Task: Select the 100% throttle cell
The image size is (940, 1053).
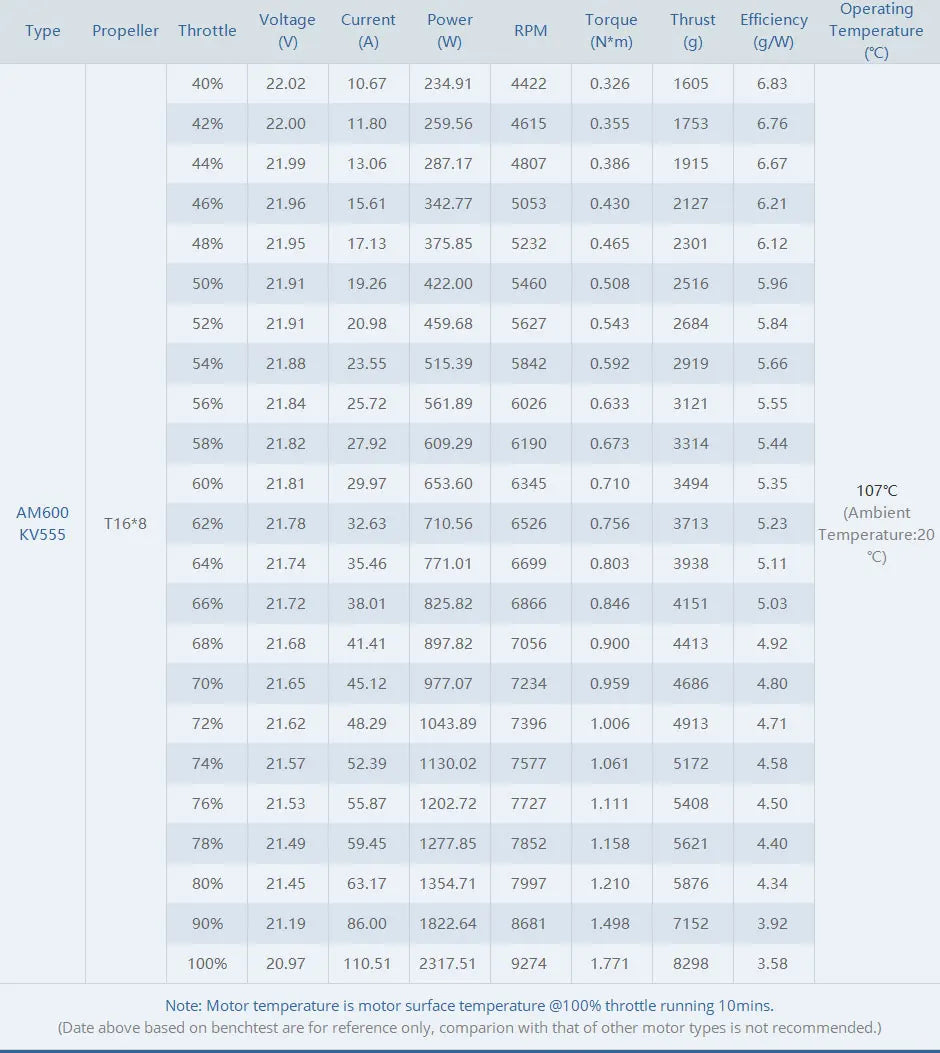Action: pos(207,963)
